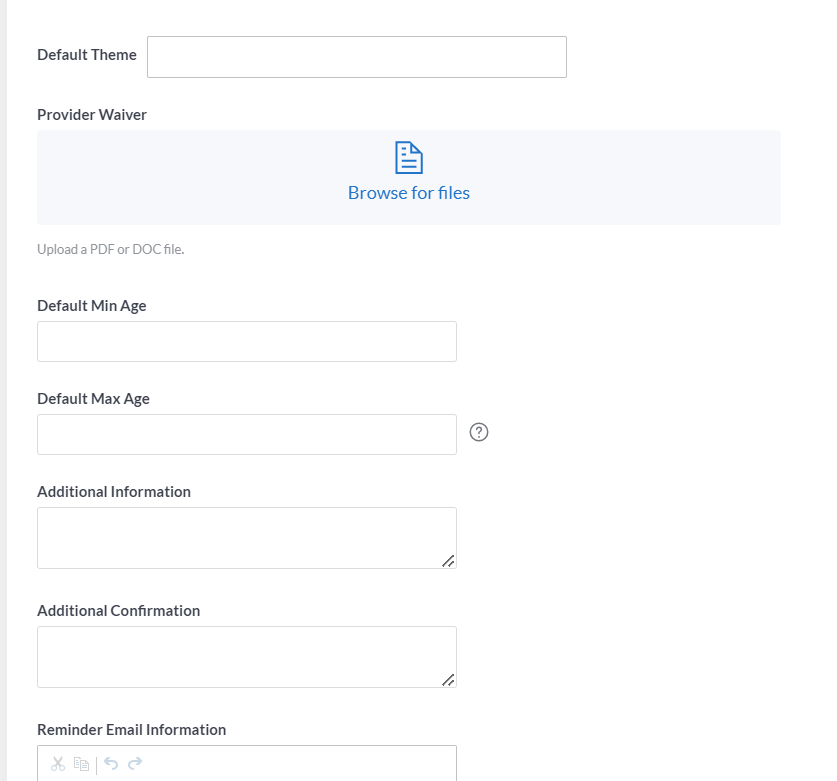Image resolution: width=837 pixels, height=781 pixels.
Task: Focus the Default Theme text field
Action: (x=357, y=57)
